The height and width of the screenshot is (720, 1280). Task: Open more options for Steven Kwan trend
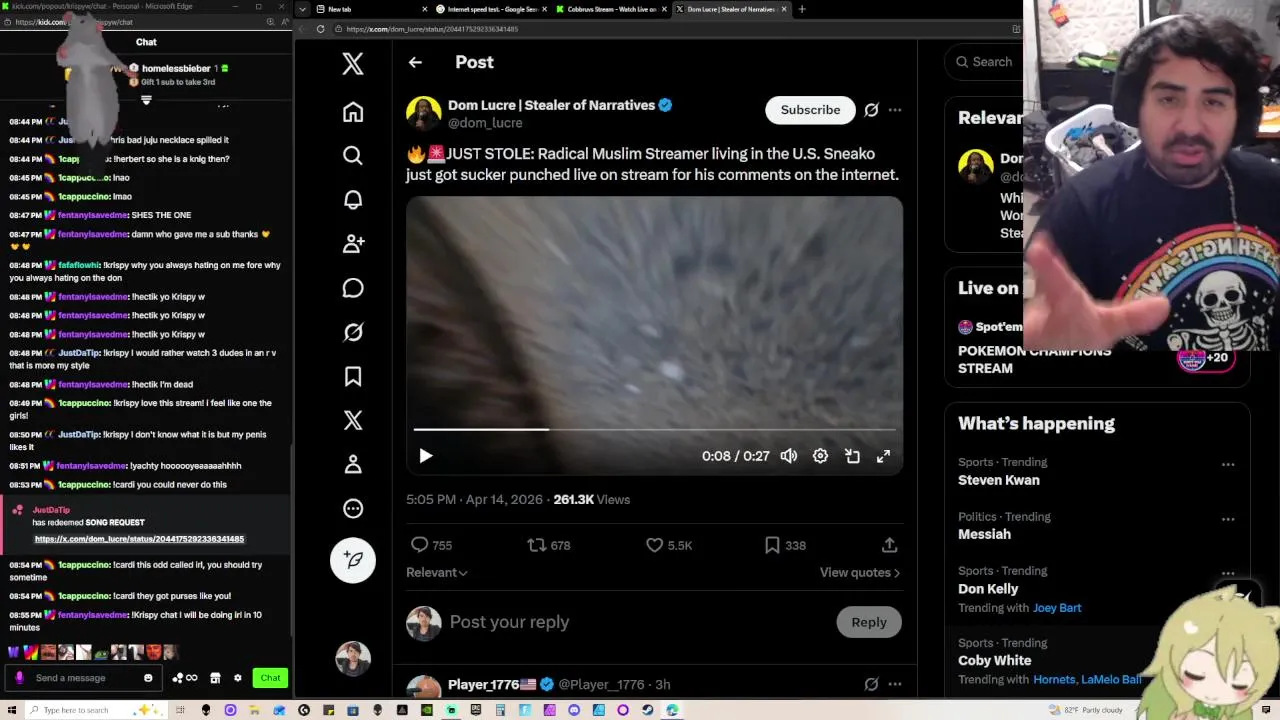tap(1228, 464)
